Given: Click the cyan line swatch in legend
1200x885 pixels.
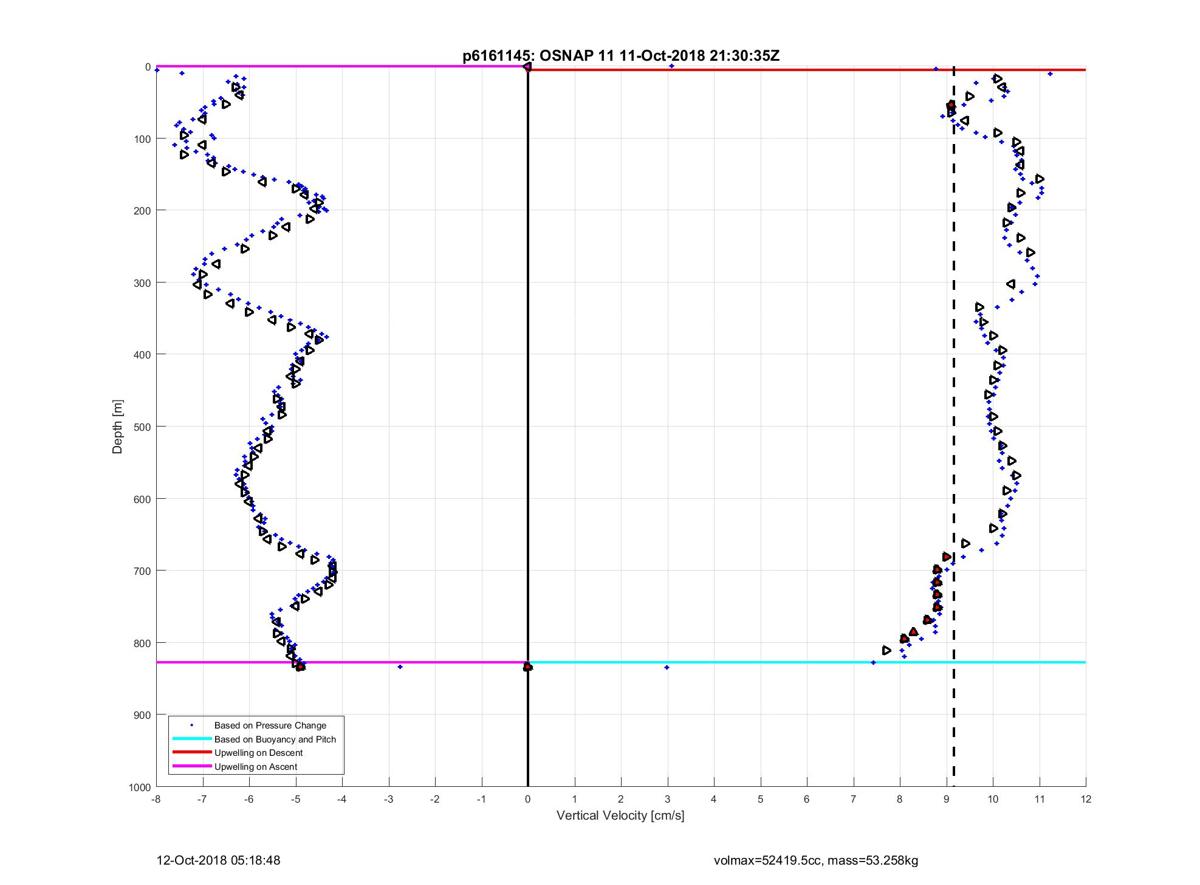Looking at the screenshot, I should (x=191, y=739).
